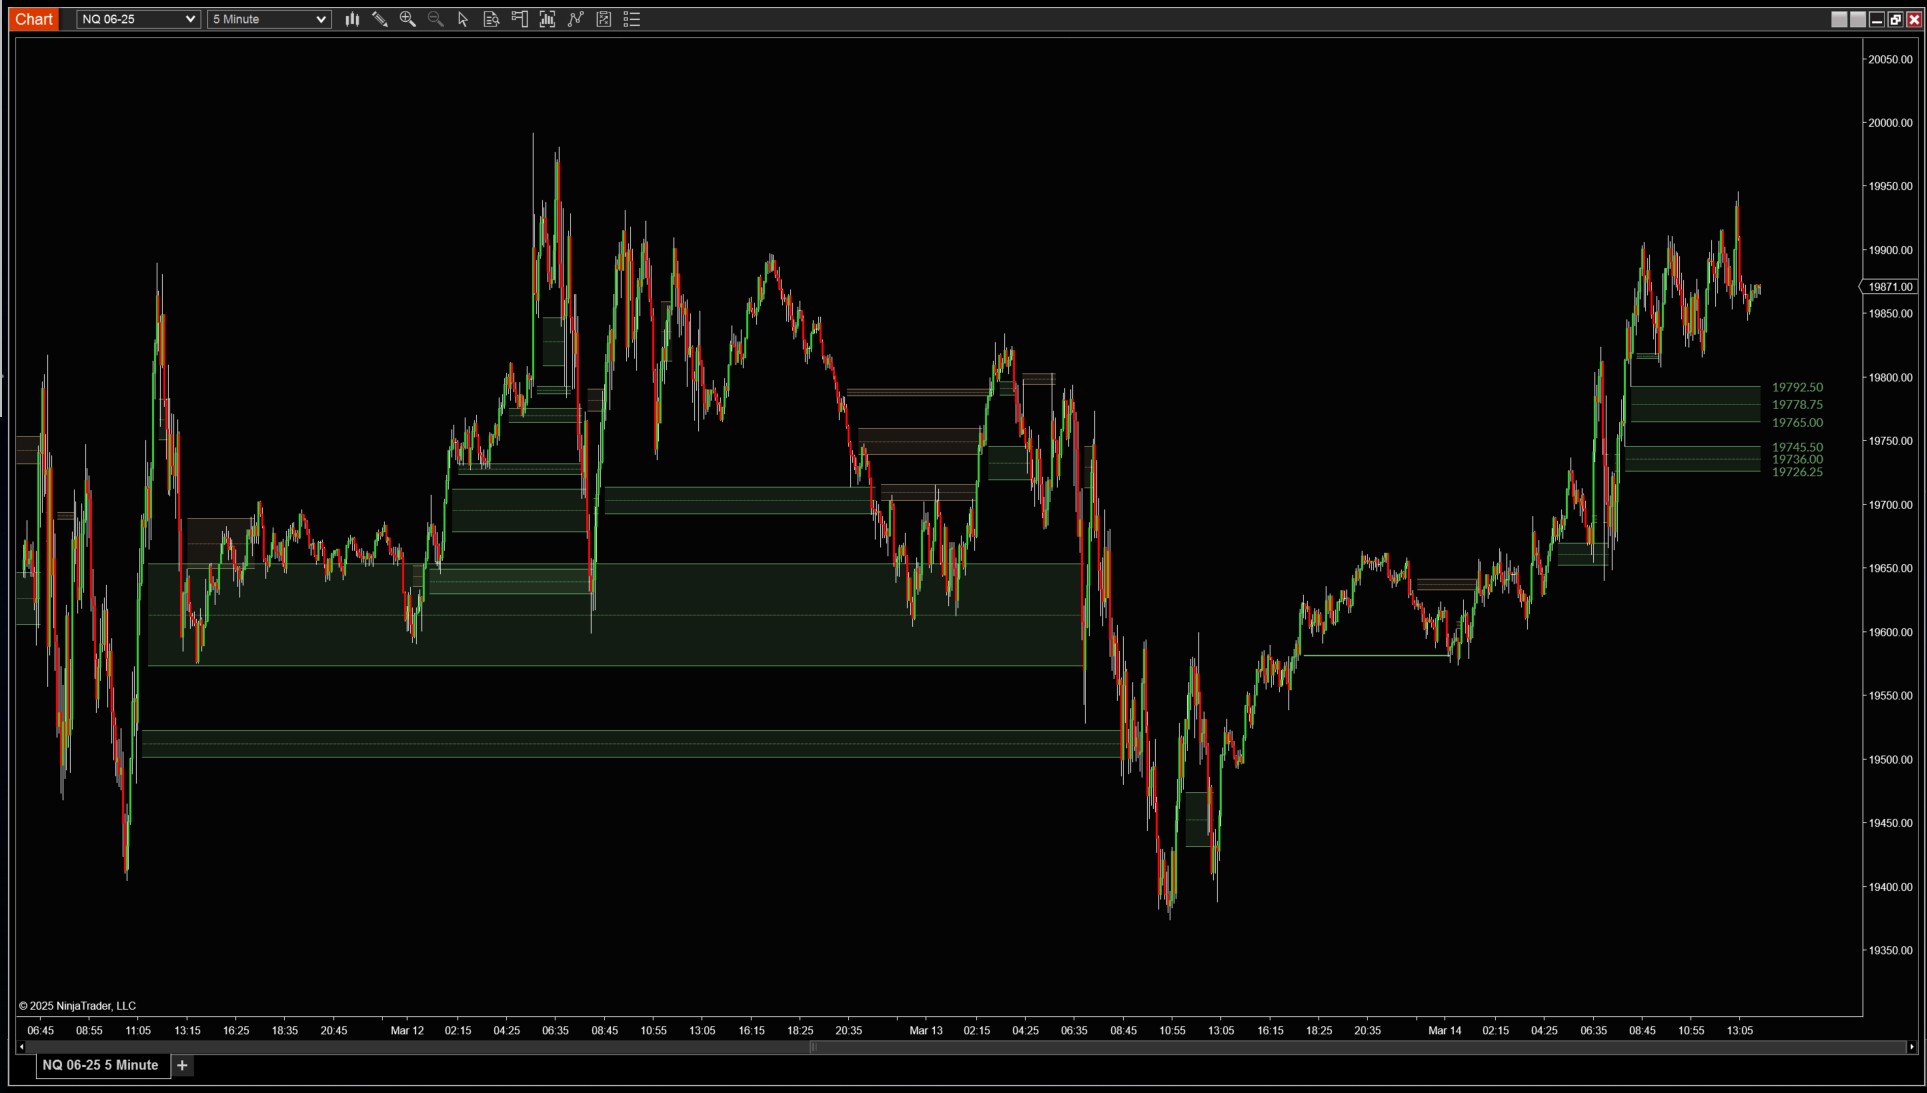Open the indicators line graph icon
This screenshot has width=1927, height=1093.
pyautogui.click(x=575, y=19)
